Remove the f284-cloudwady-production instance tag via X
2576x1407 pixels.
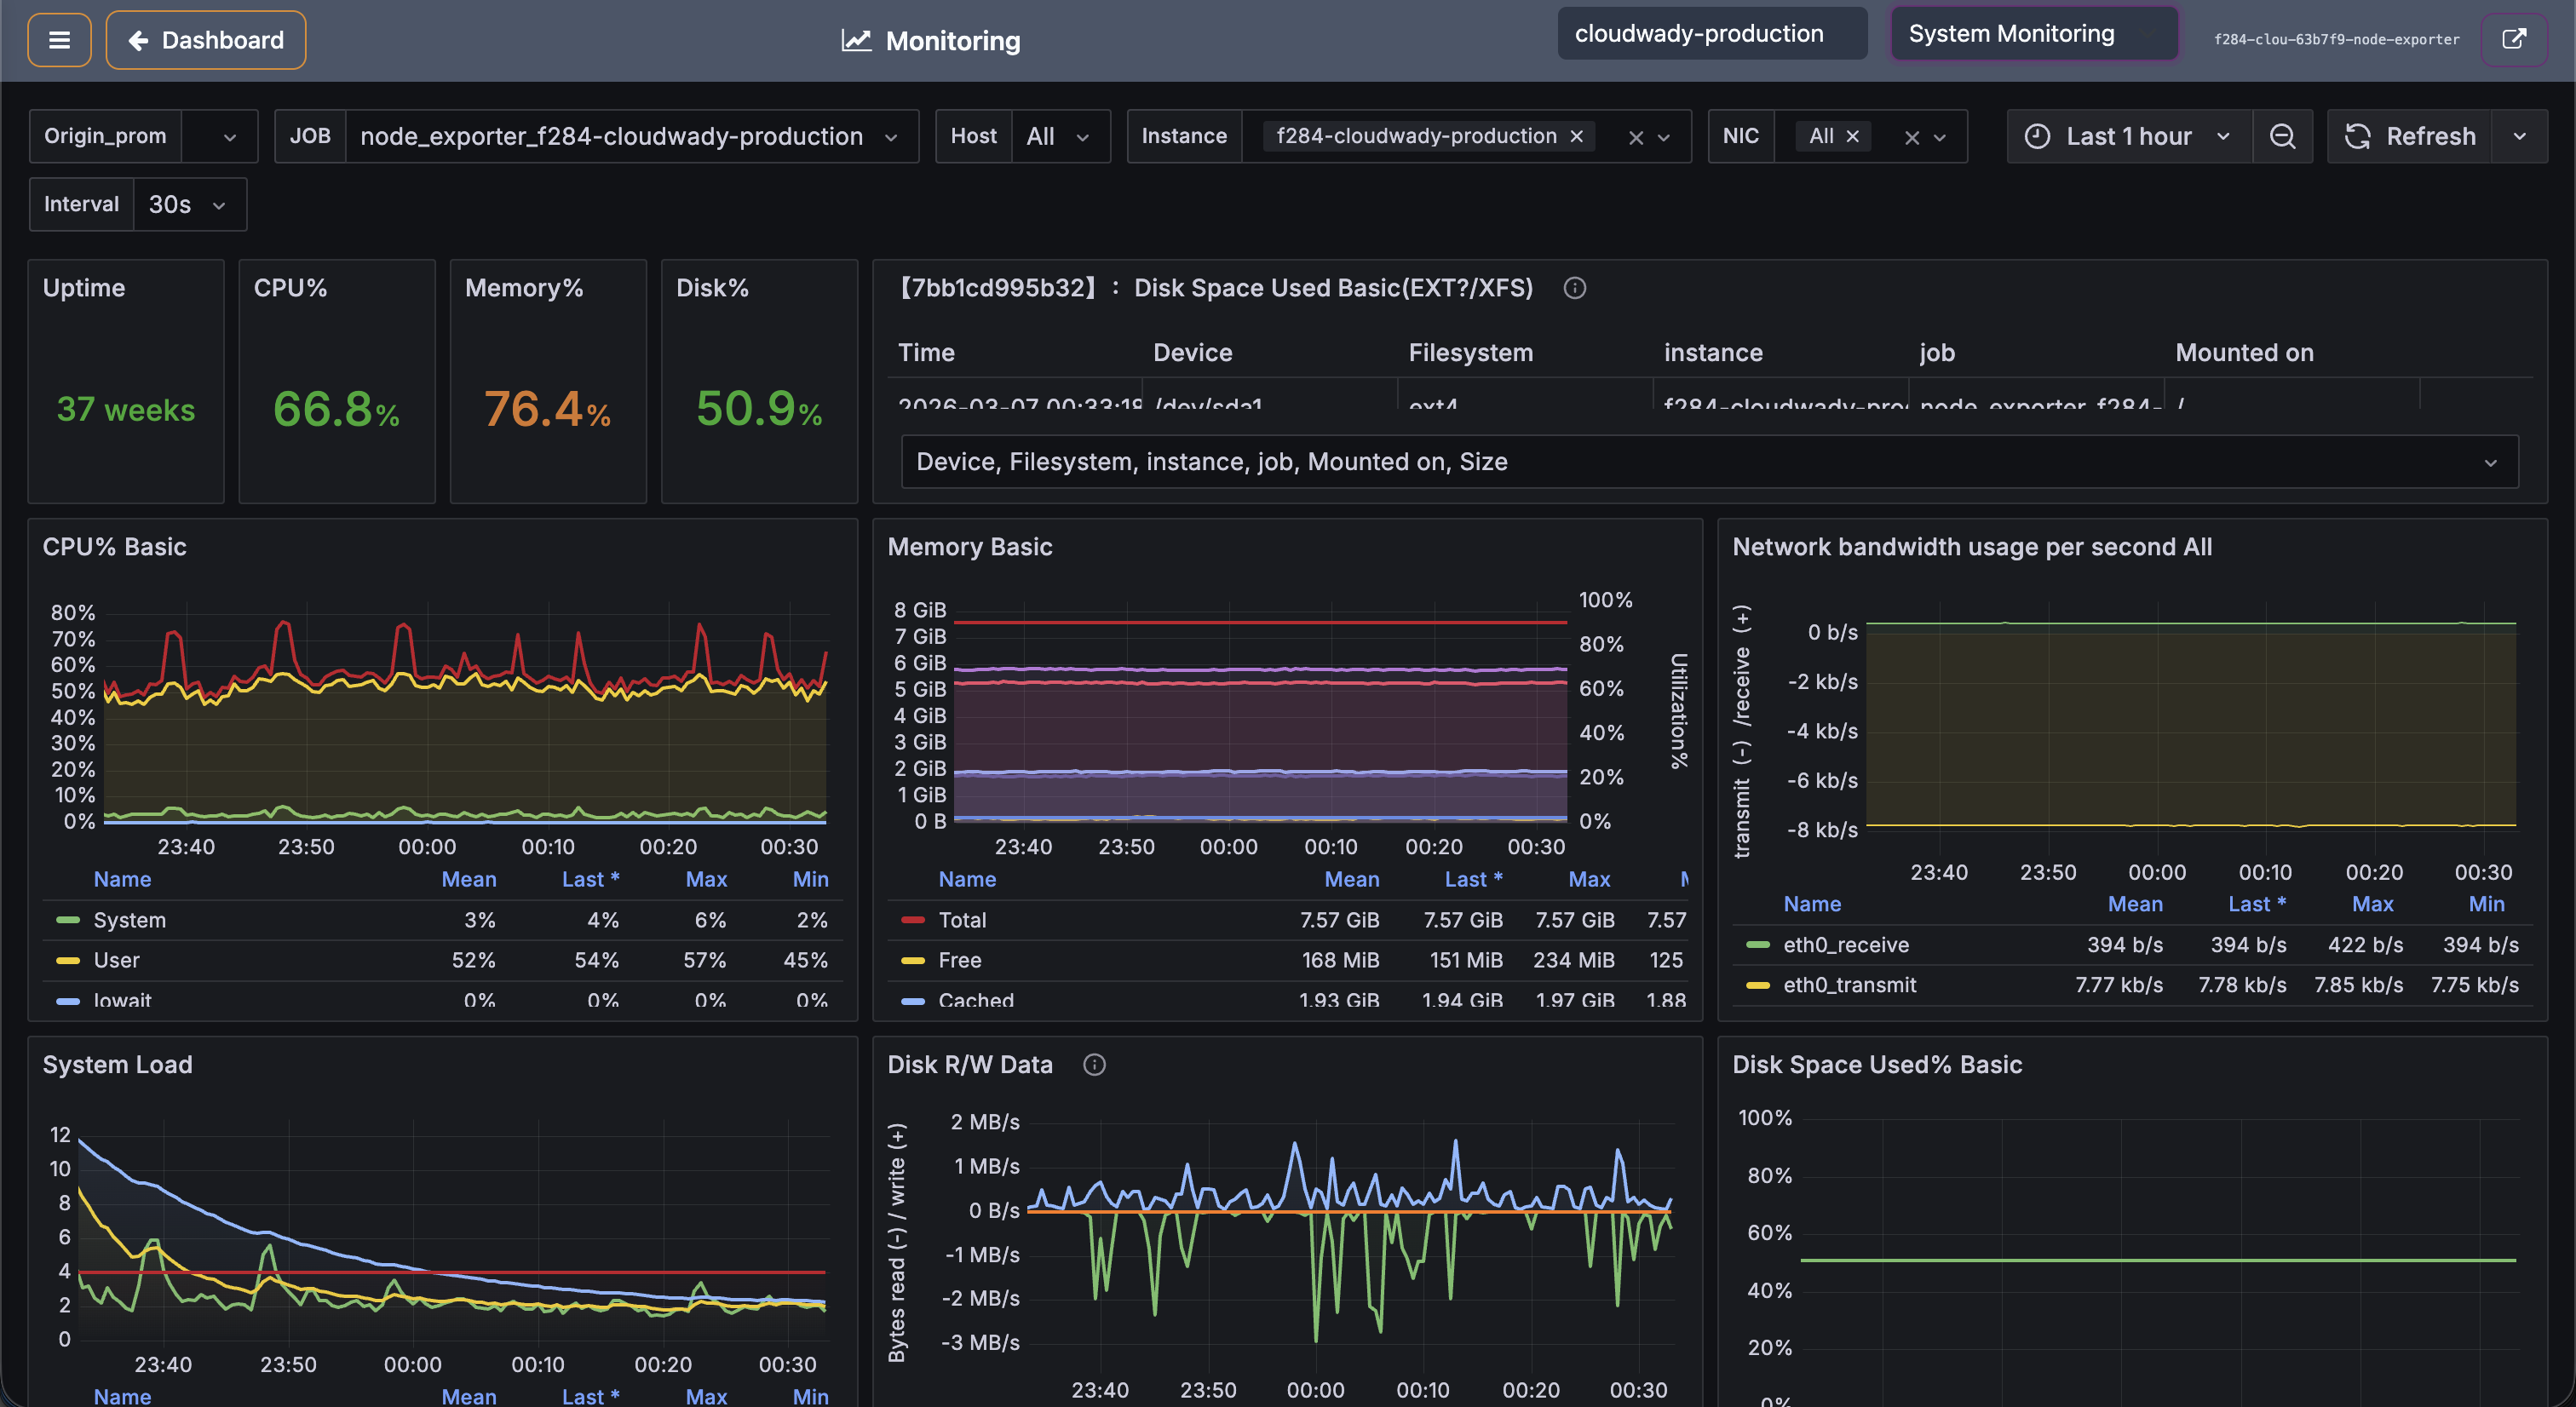tap(1577, 136)
